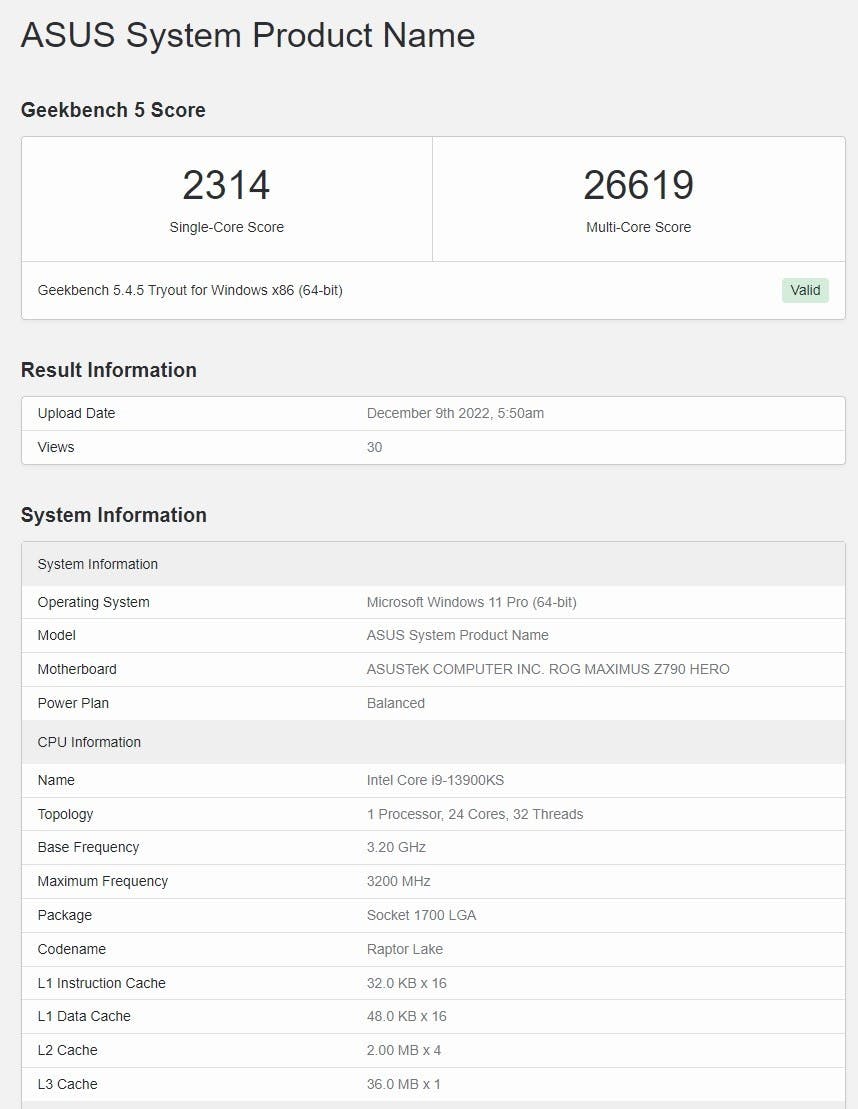Select the 3.20 GHz value
This screenshot has height=1109, width=858.
click(x=396, y=847)
